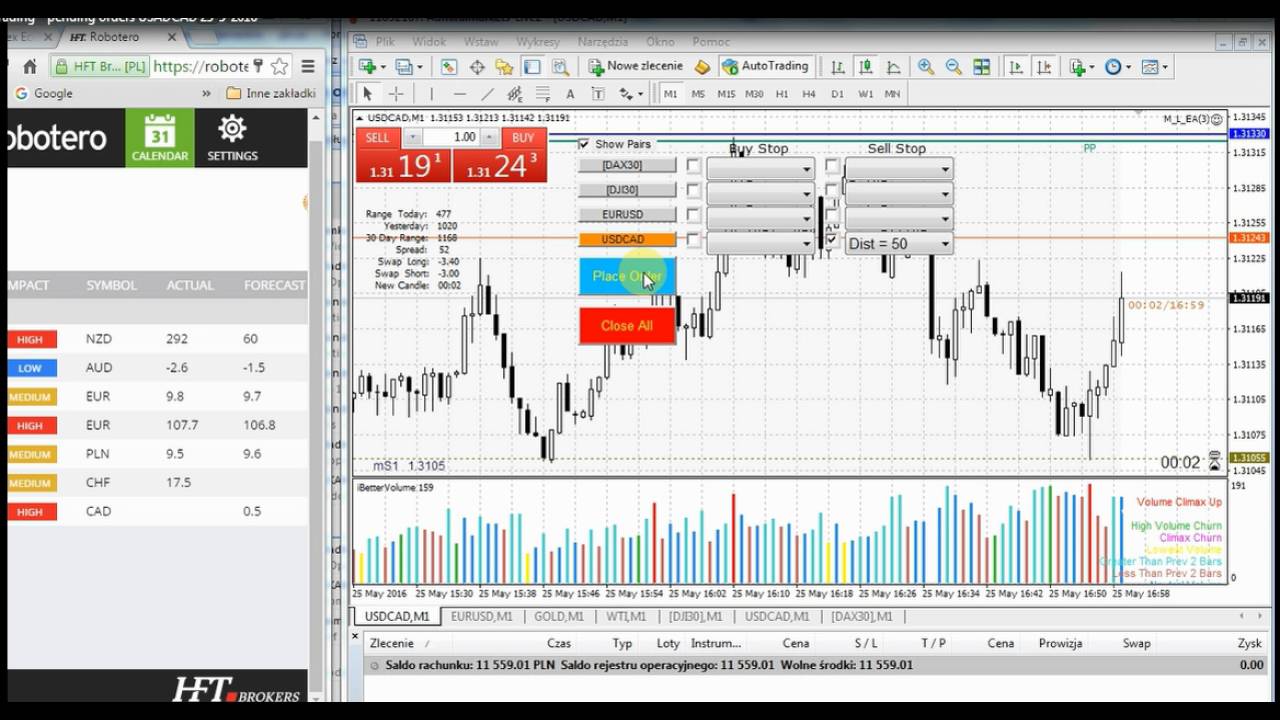Screen dimensions: 1280x720
Task: Click the blue Place Order button
Action: pos(627,276)
